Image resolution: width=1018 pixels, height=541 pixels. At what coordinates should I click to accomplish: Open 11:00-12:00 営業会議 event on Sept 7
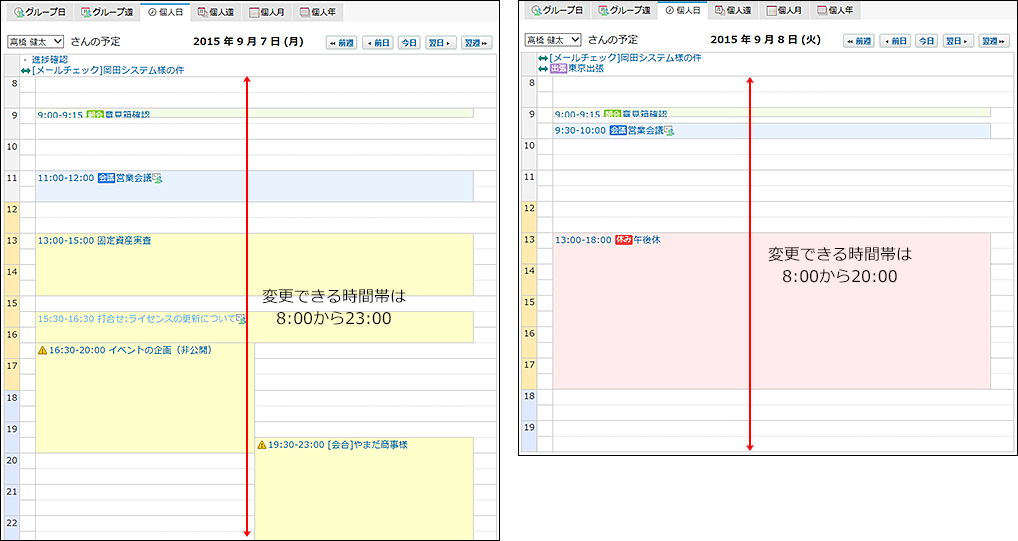(254, 186)
